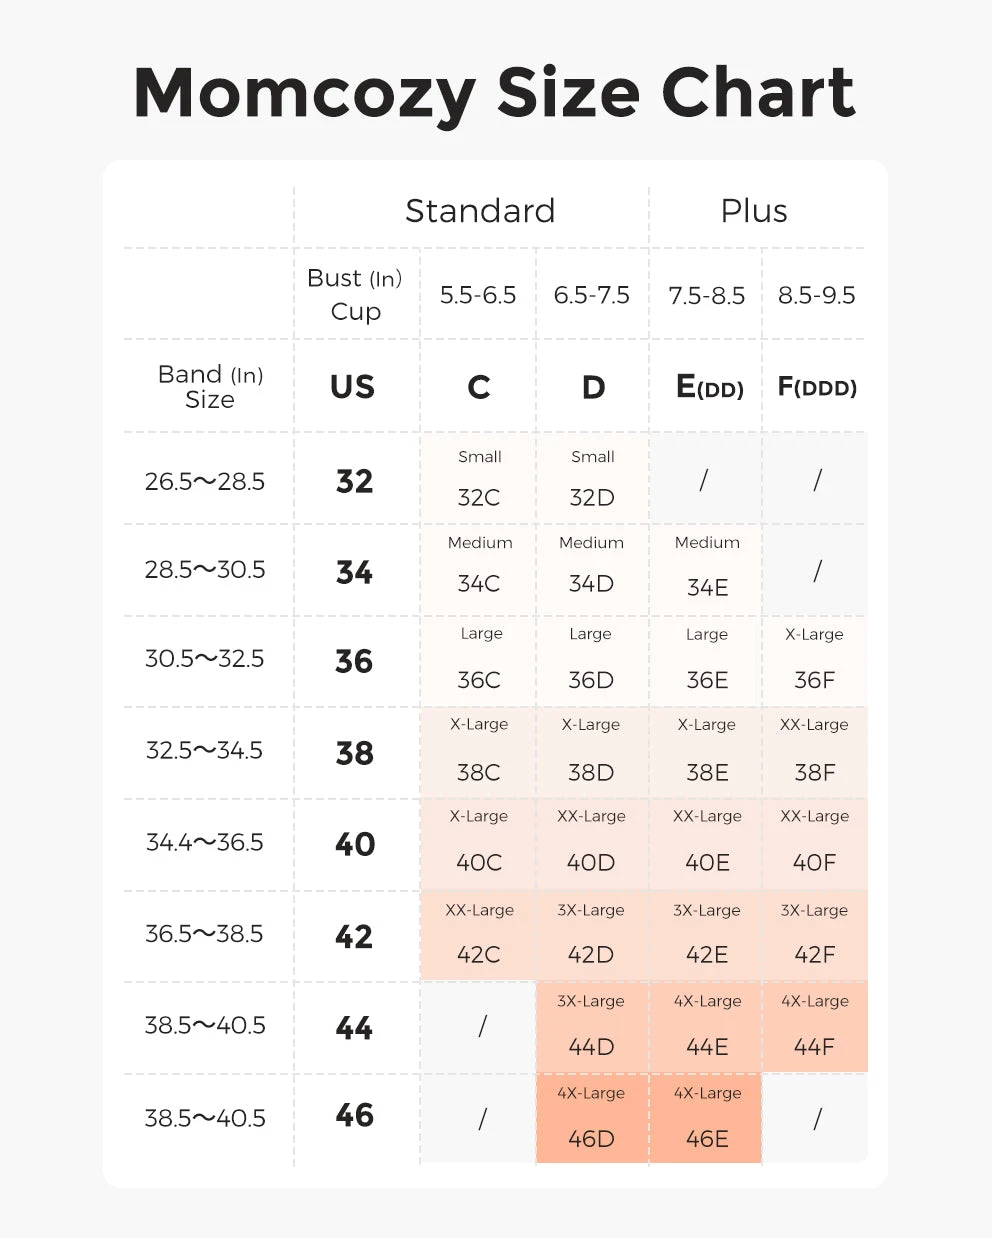The width and height of the screenshot is (992, 1238).
Task: Click the 40C X-Large size cell
Action: click(x=479, y=843)
